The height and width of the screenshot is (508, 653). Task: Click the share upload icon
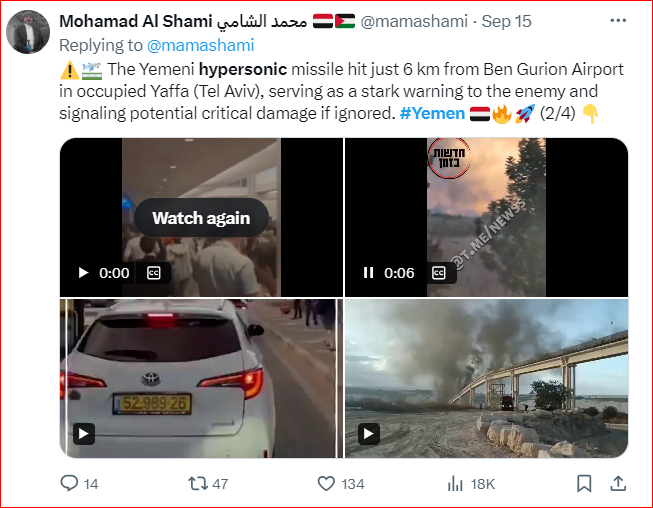pos(618,483)
